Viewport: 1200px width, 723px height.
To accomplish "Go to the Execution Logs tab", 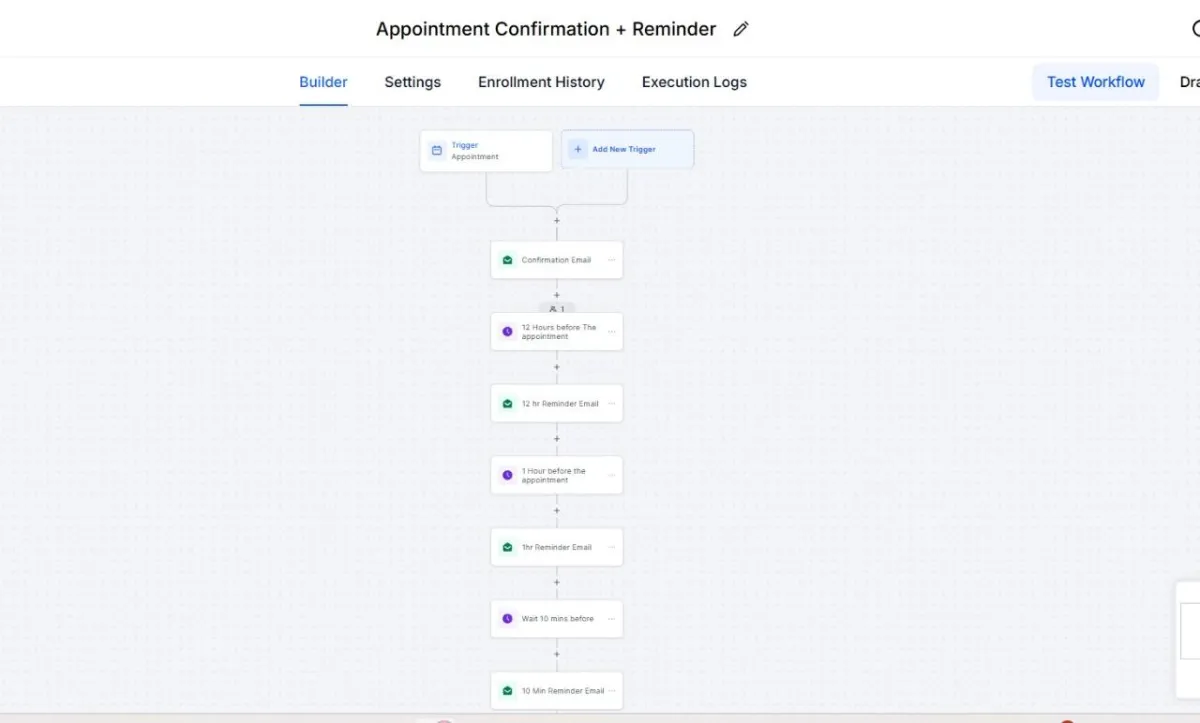I will [694, 82].
